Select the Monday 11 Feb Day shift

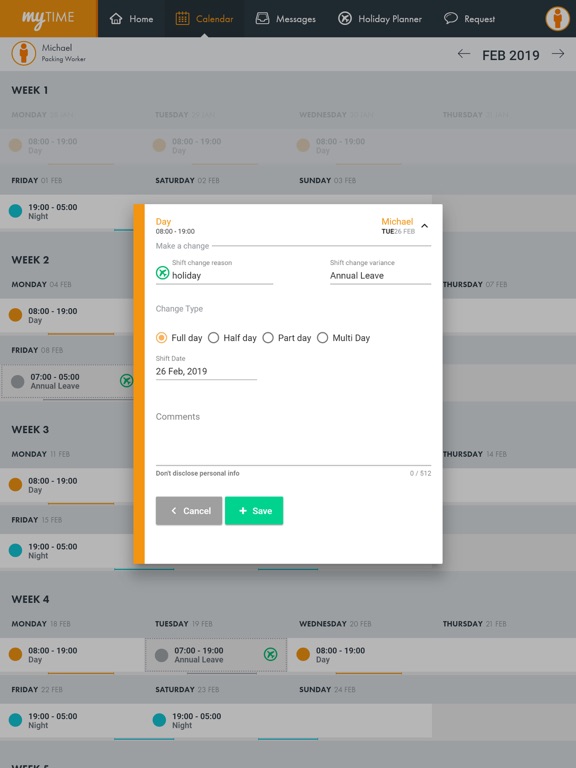tap(67, 485)
